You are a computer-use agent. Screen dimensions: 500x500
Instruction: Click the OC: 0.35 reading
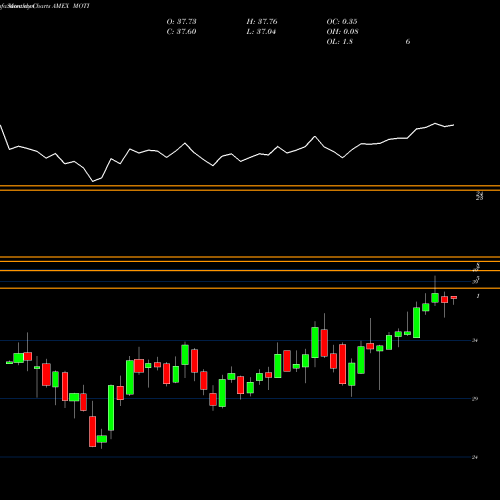tap(342, 22)
